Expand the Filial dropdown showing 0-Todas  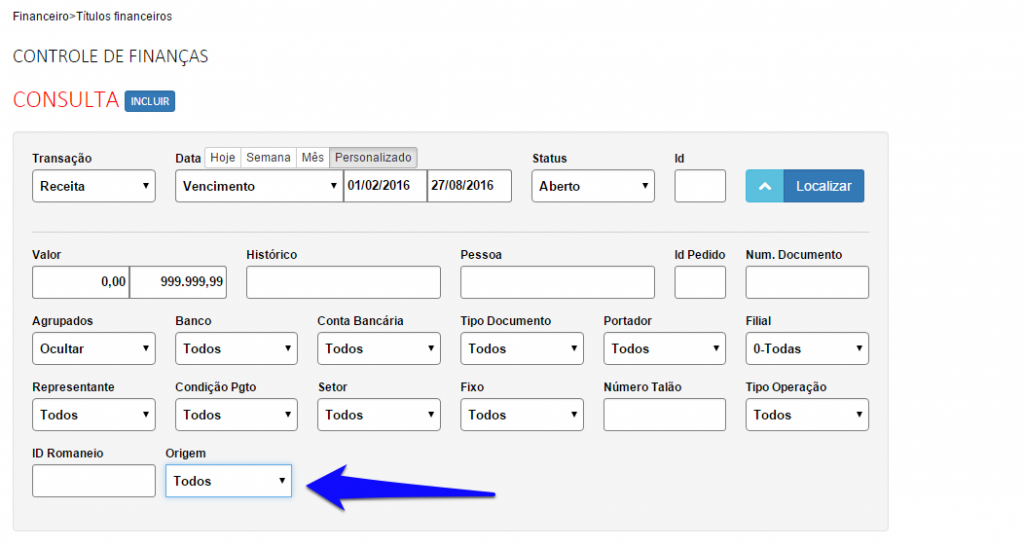[807, 349]
